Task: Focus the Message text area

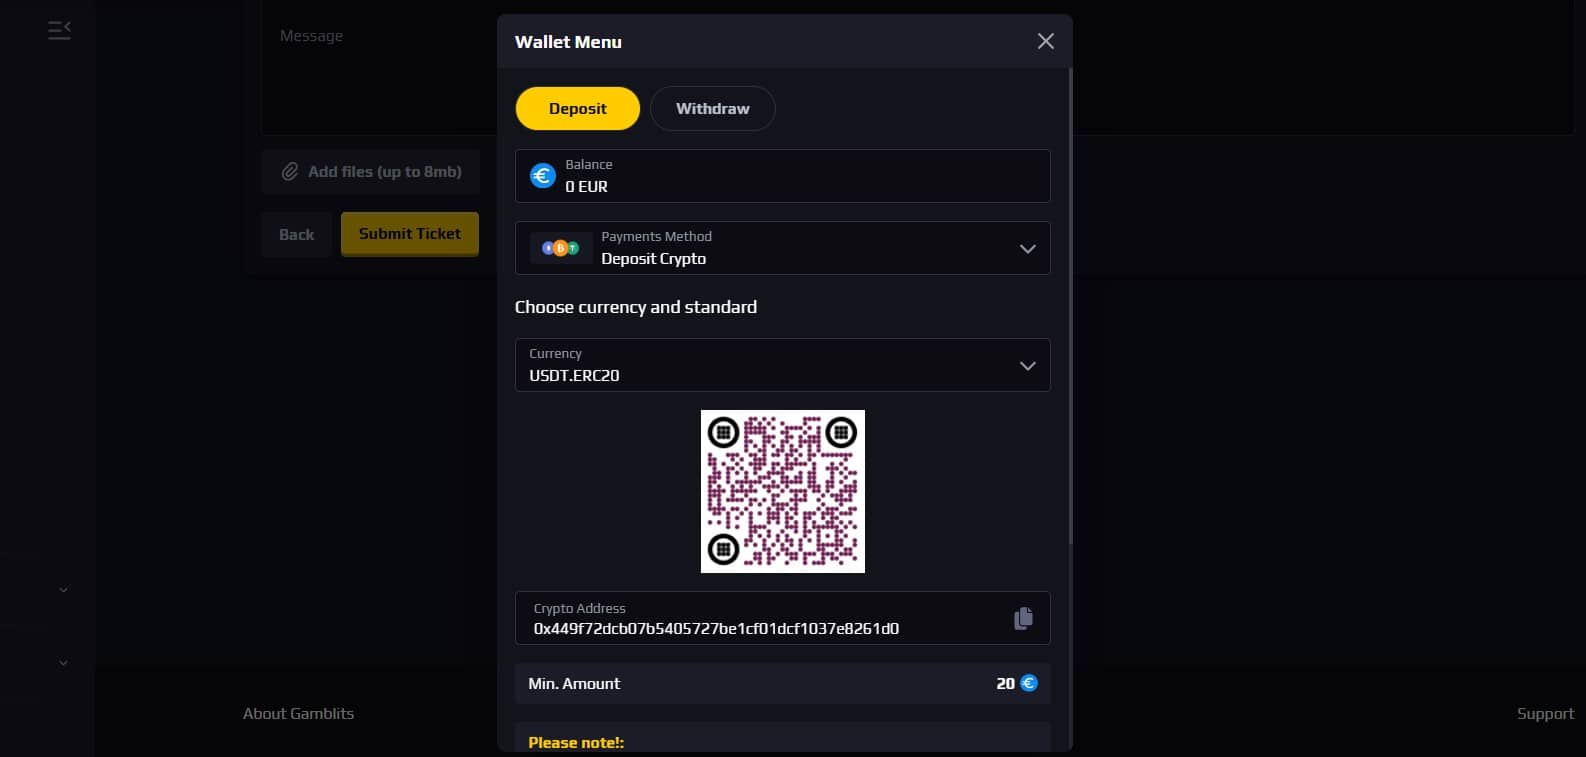Action: (x=380, y=80)
